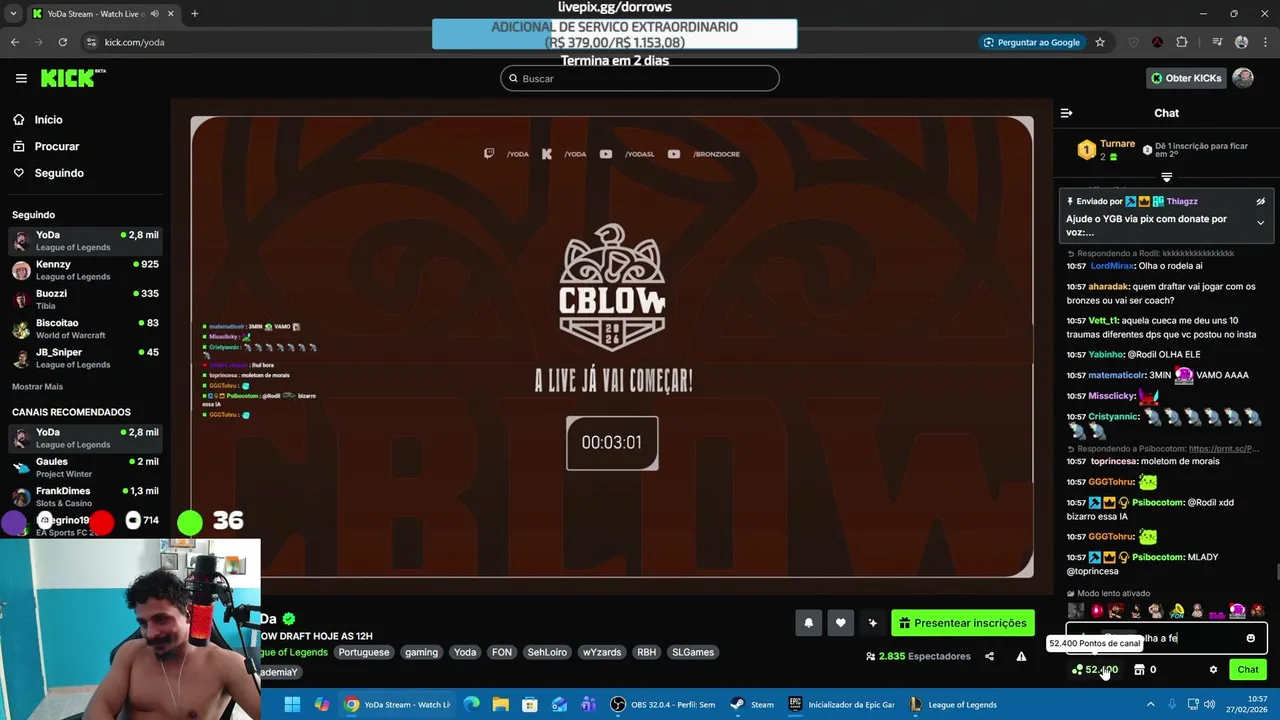Image resolution: width=1280 pixels, height=720 pixels.
Task: Open Procurar in sidebar
Action: click(56, 146)
